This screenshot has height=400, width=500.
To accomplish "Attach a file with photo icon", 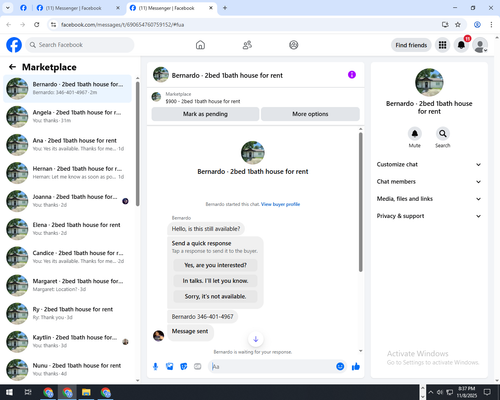I will pyautogui.click(x=170, y=367).
